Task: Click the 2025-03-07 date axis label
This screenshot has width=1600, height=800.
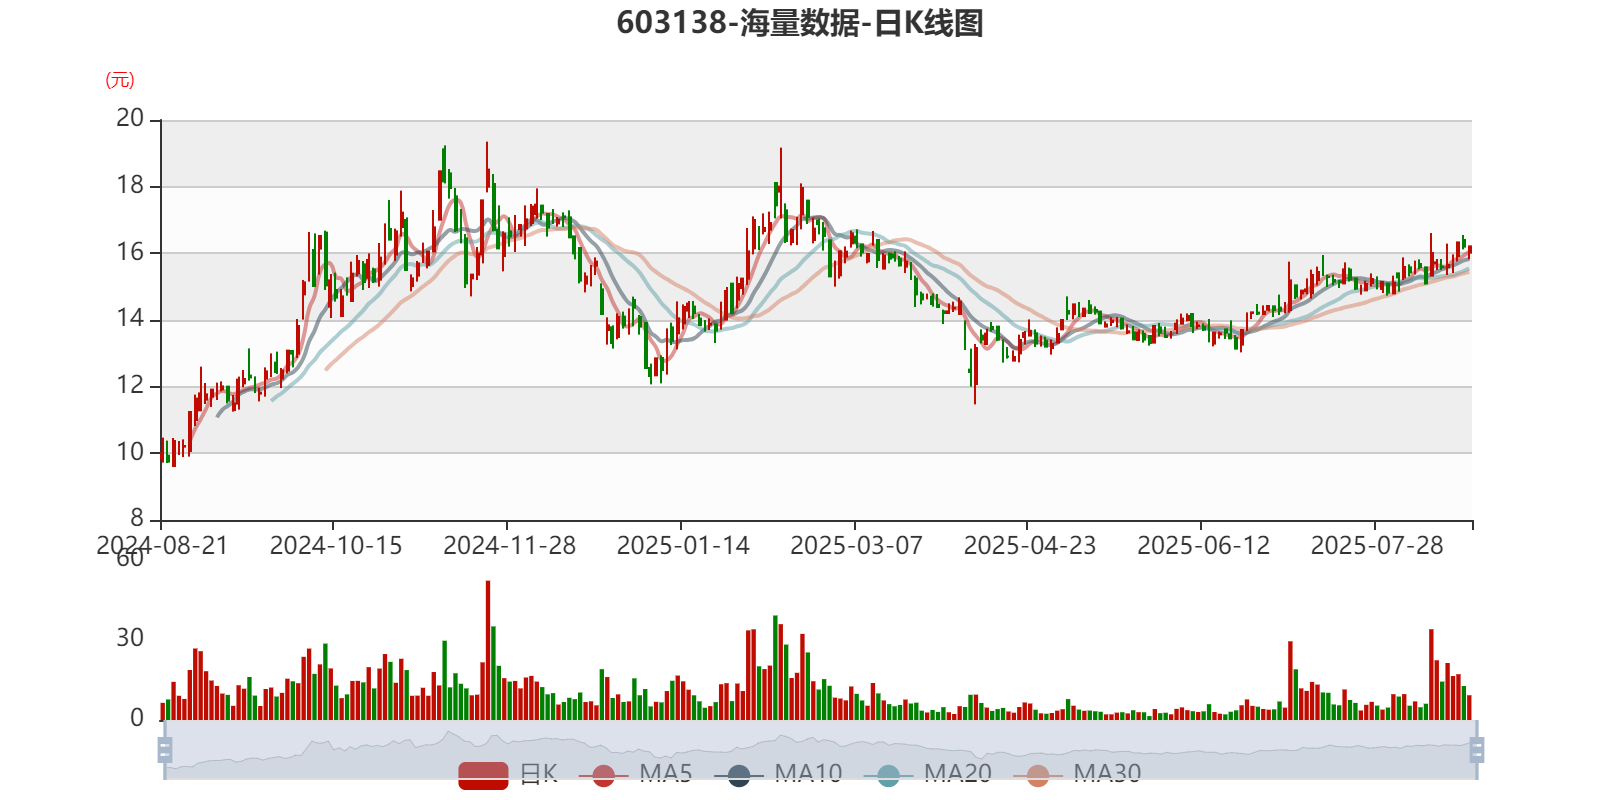Action: [x=857, y=546]
